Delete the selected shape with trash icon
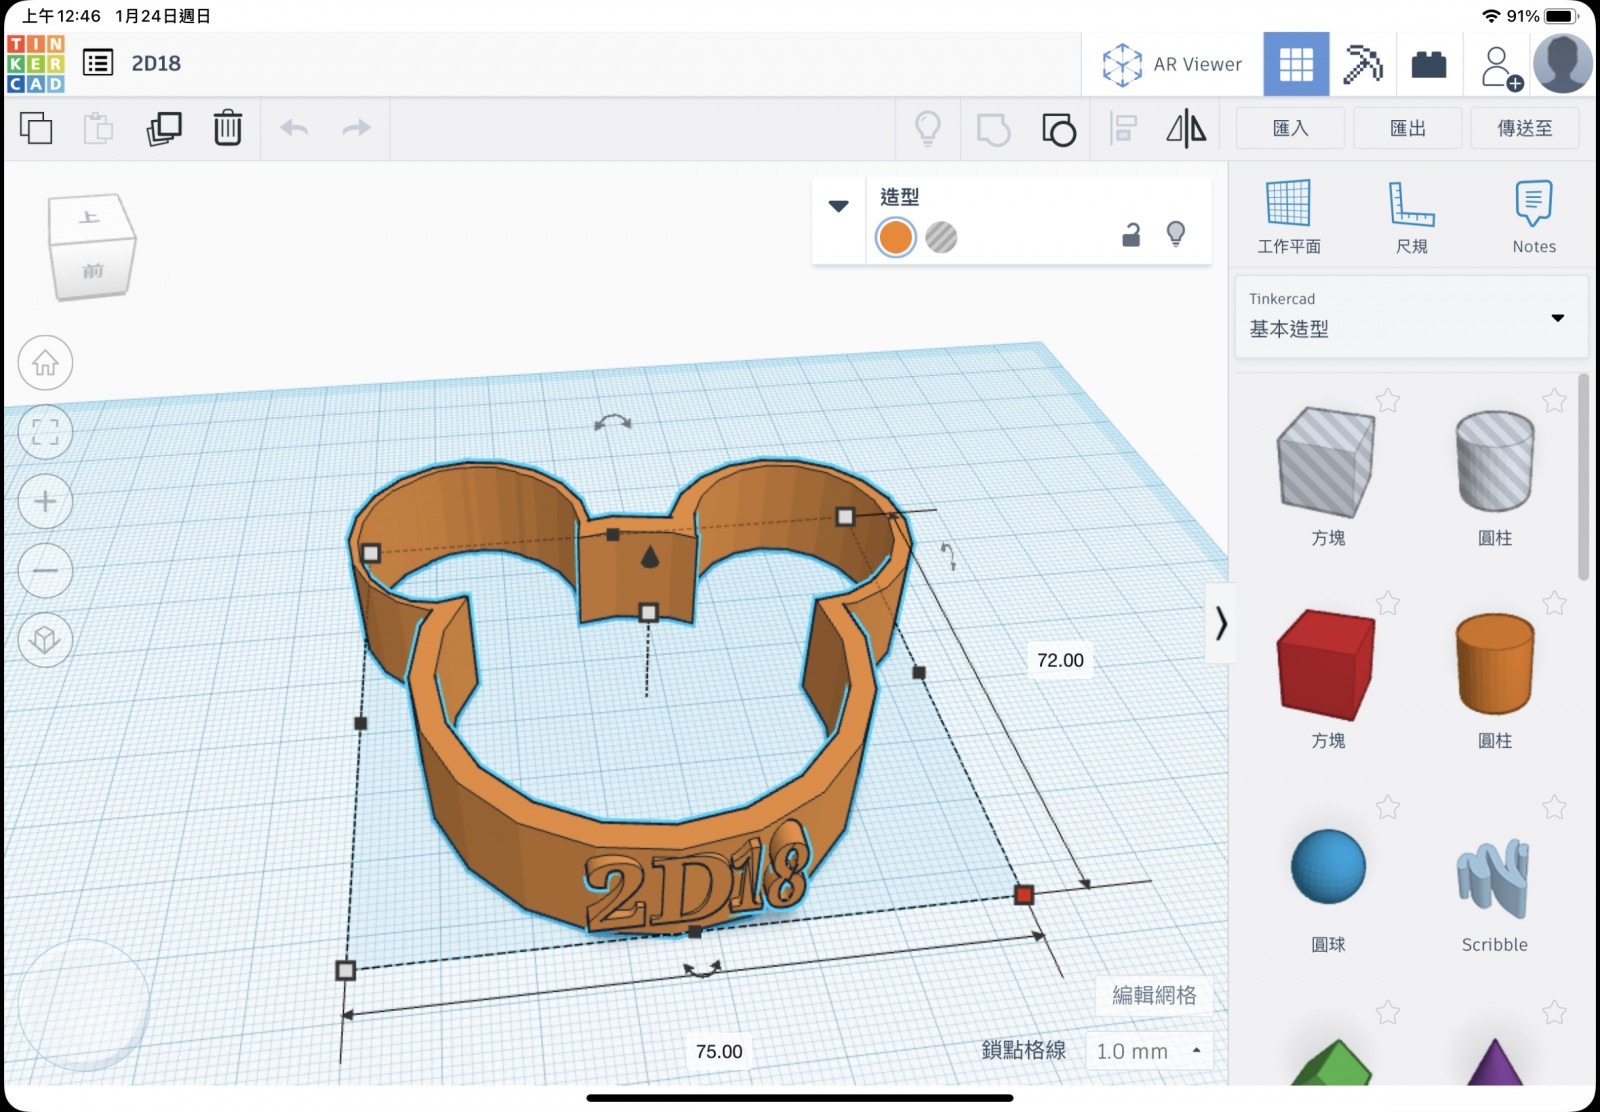The image size is (1600, 1112). coord(228,128)
